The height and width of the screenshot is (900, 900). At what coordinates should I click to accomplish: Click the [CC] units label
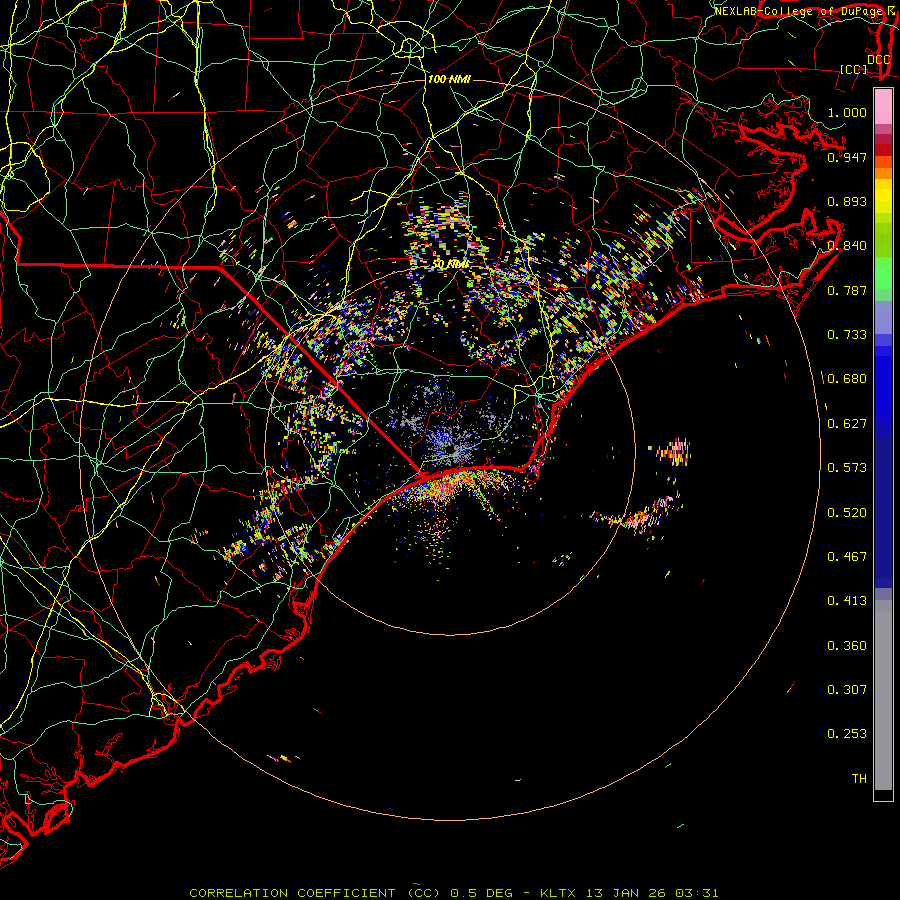854,69
